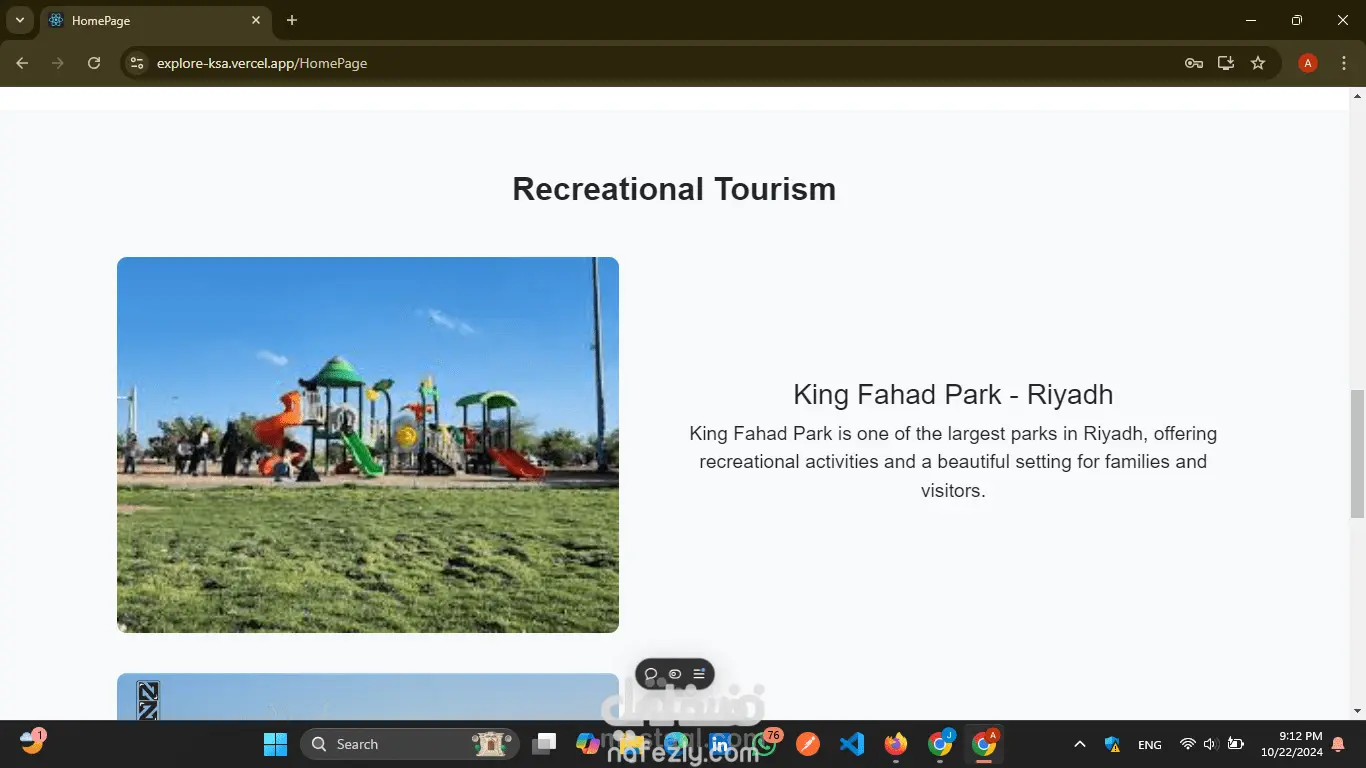Click the King Fahad Park - Riyadh title
The width and height of the screenshot is (1366, 768).
[x=953, y=394]
